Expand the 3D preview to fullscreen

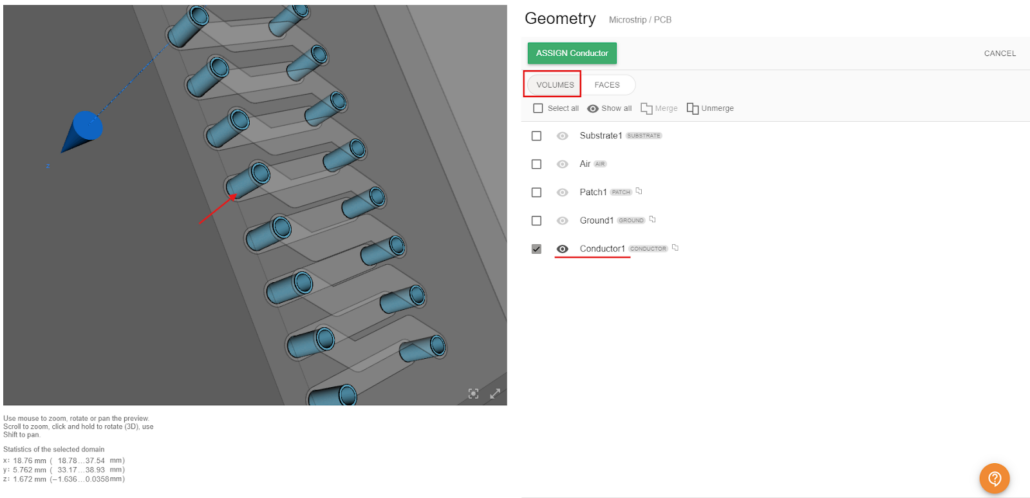point(494,393)
